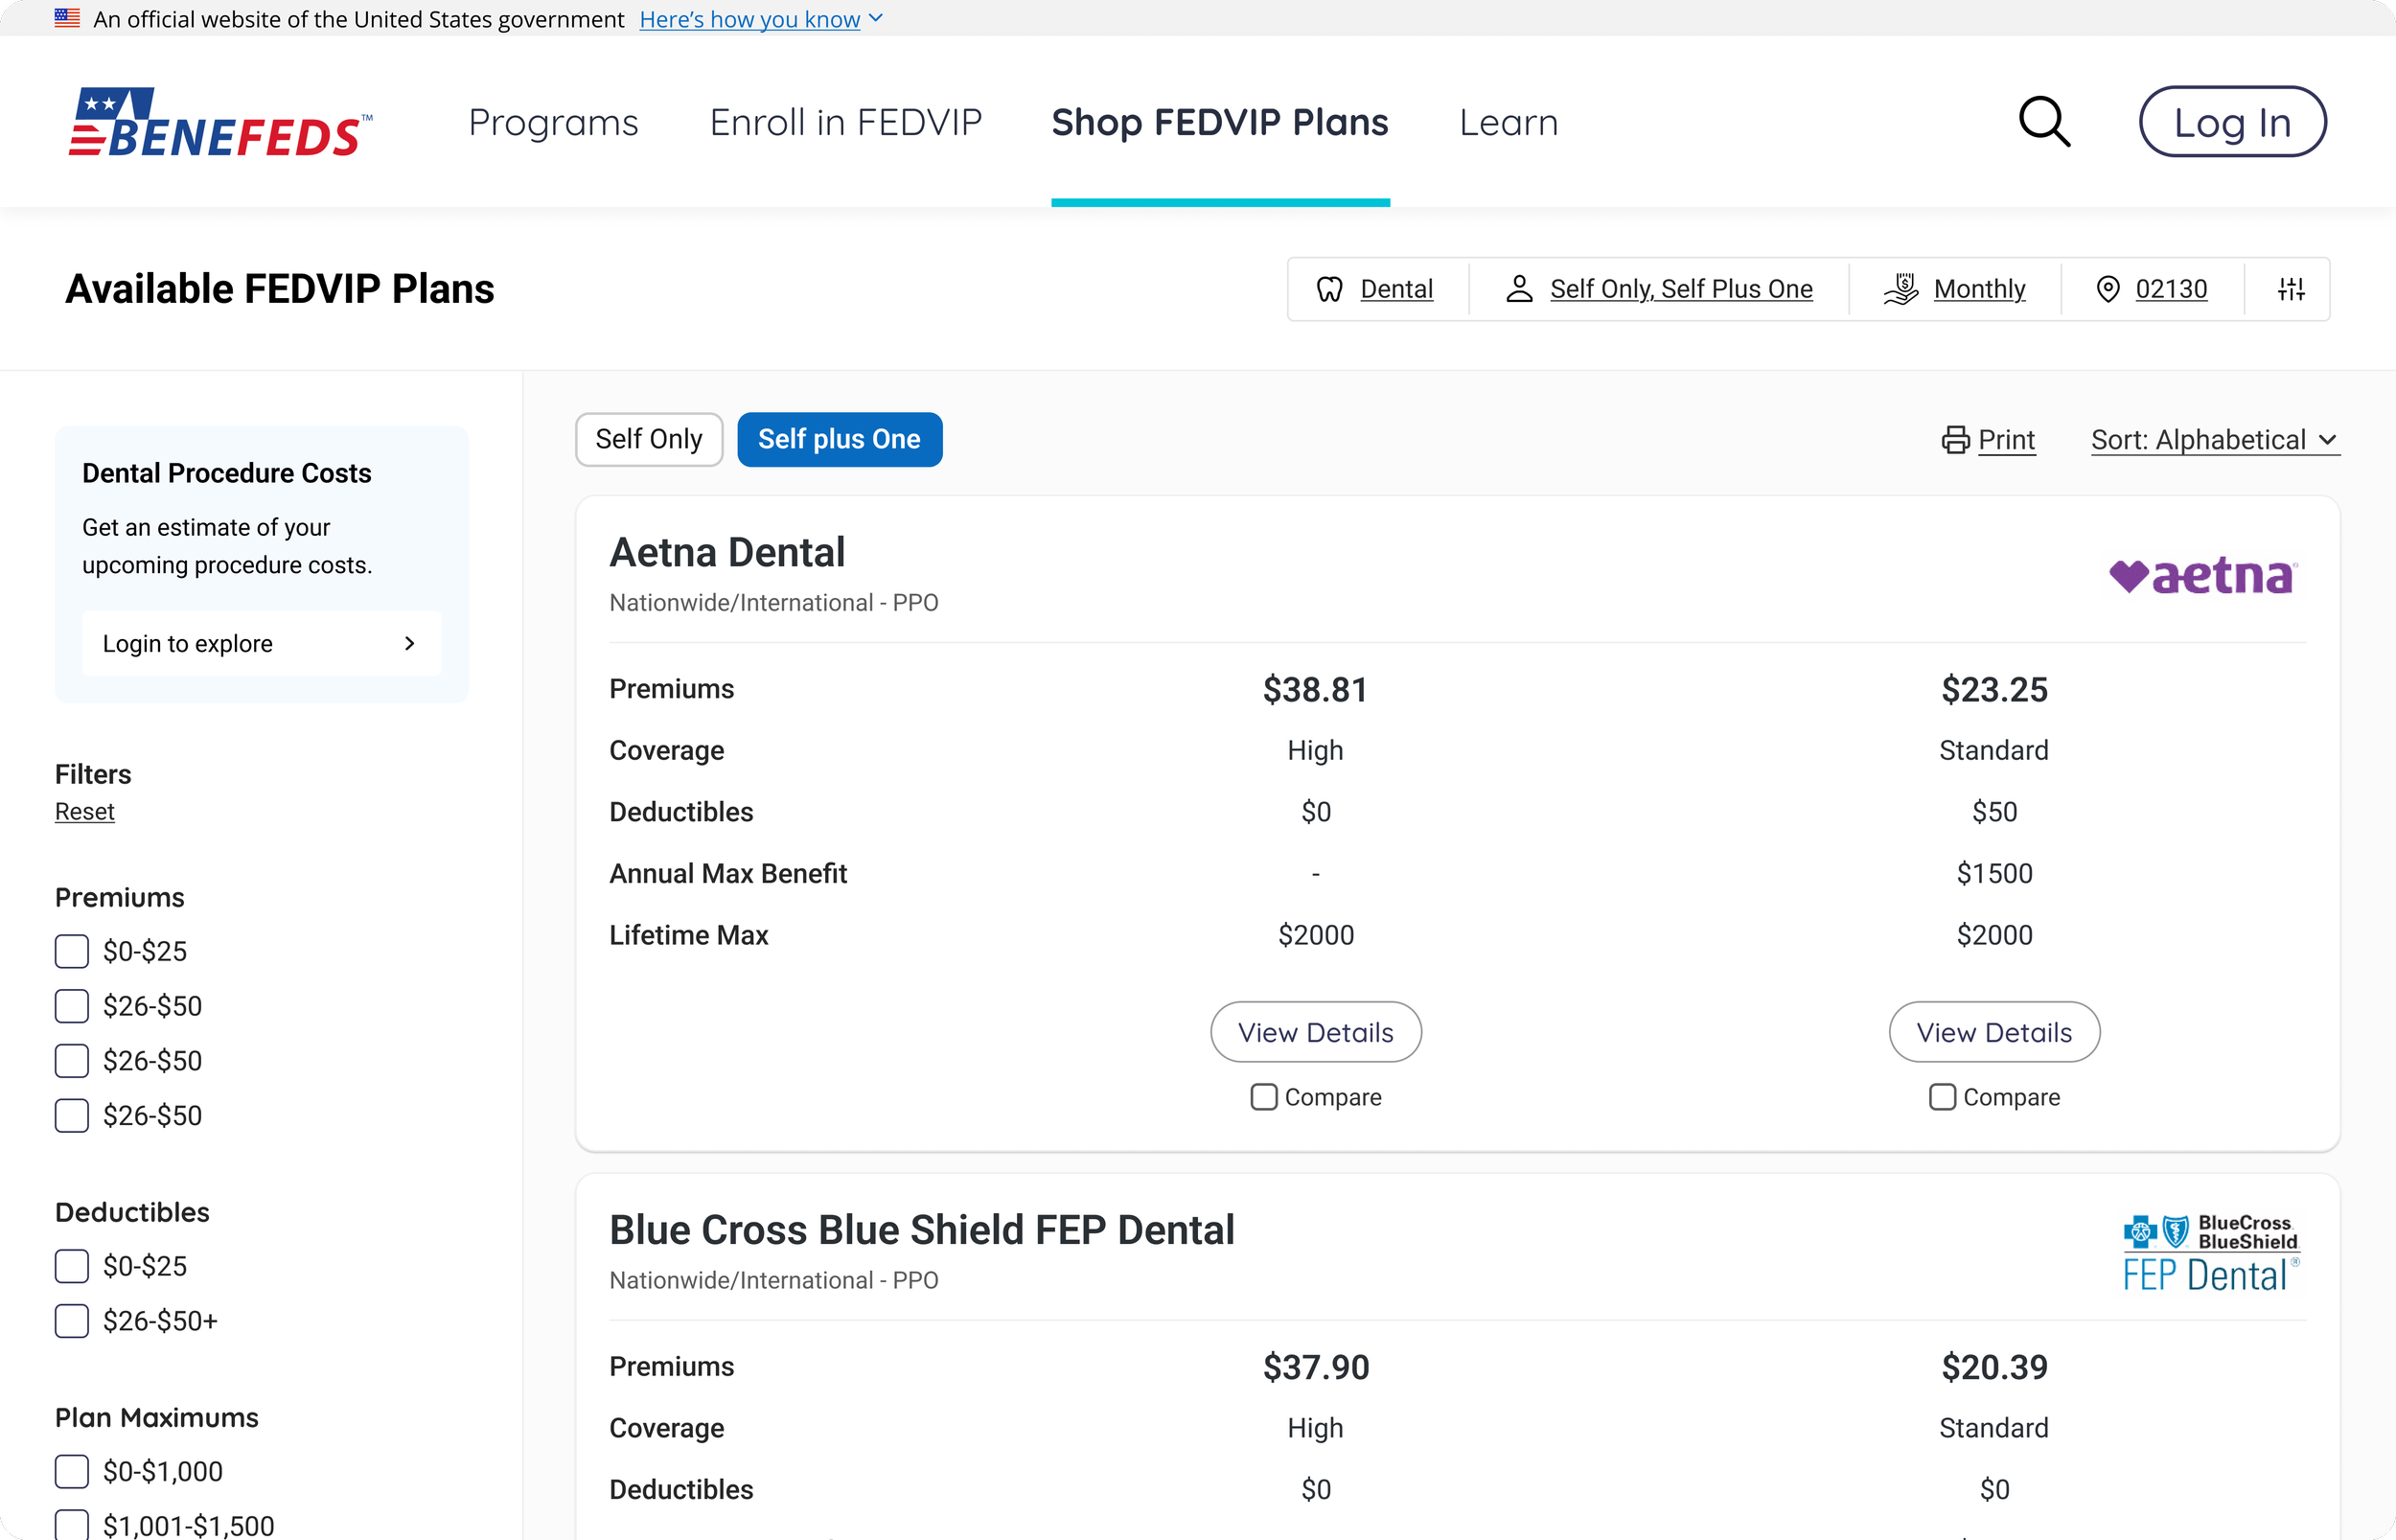Click the Aetna Dental plan title
2396x1540 pixels.
tap(727, 553)
